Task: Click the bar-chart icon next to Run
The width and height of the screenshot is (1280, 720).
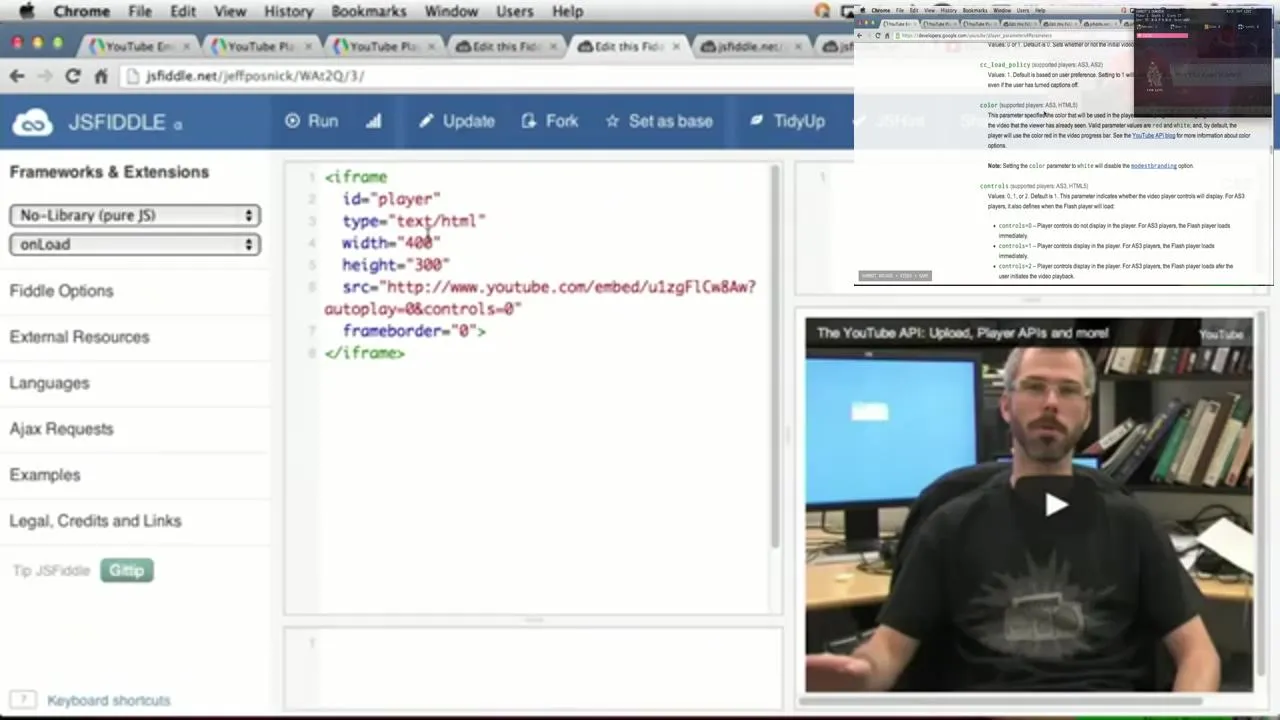Action: click(x=374, y=121)
